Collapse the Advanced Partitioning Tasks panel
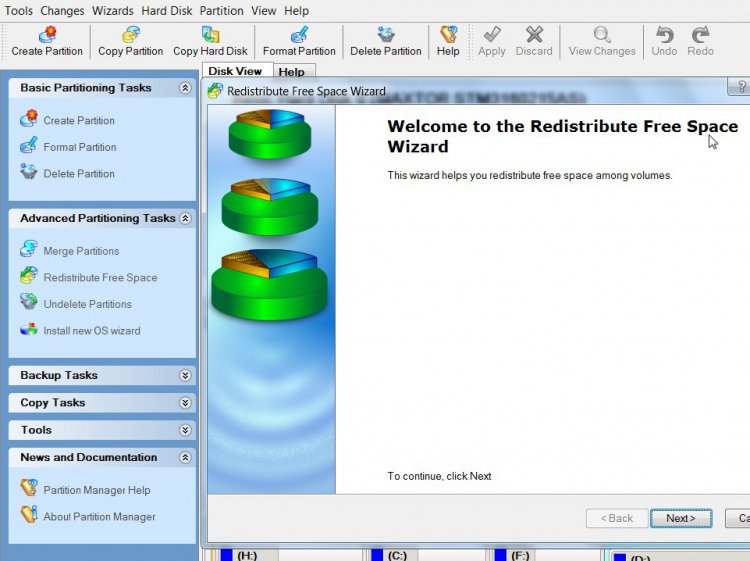Image resolution: width=750 pixels, height=561 pixels. (185, 219)
